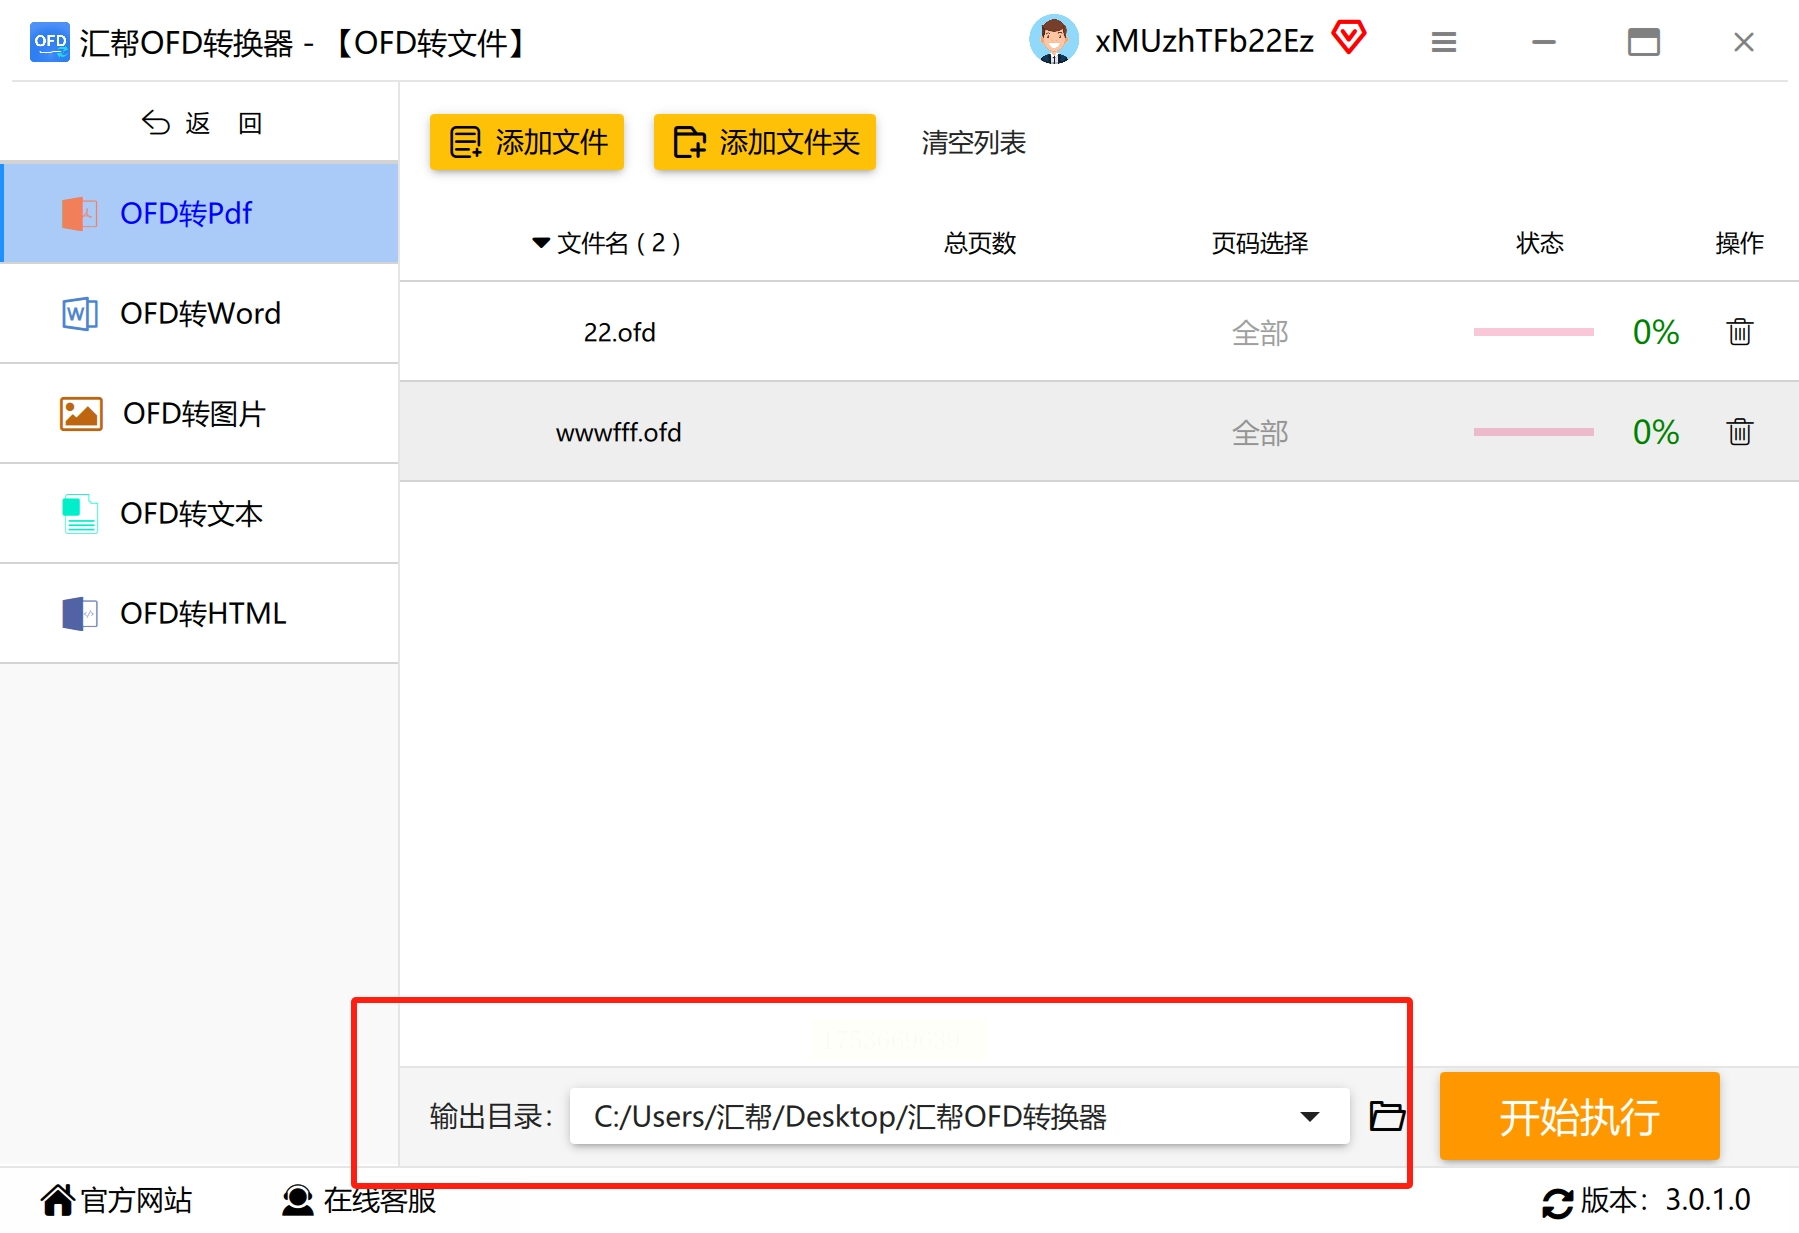
Task: Open the 官方网站 link
Action: pos(136,1200)
